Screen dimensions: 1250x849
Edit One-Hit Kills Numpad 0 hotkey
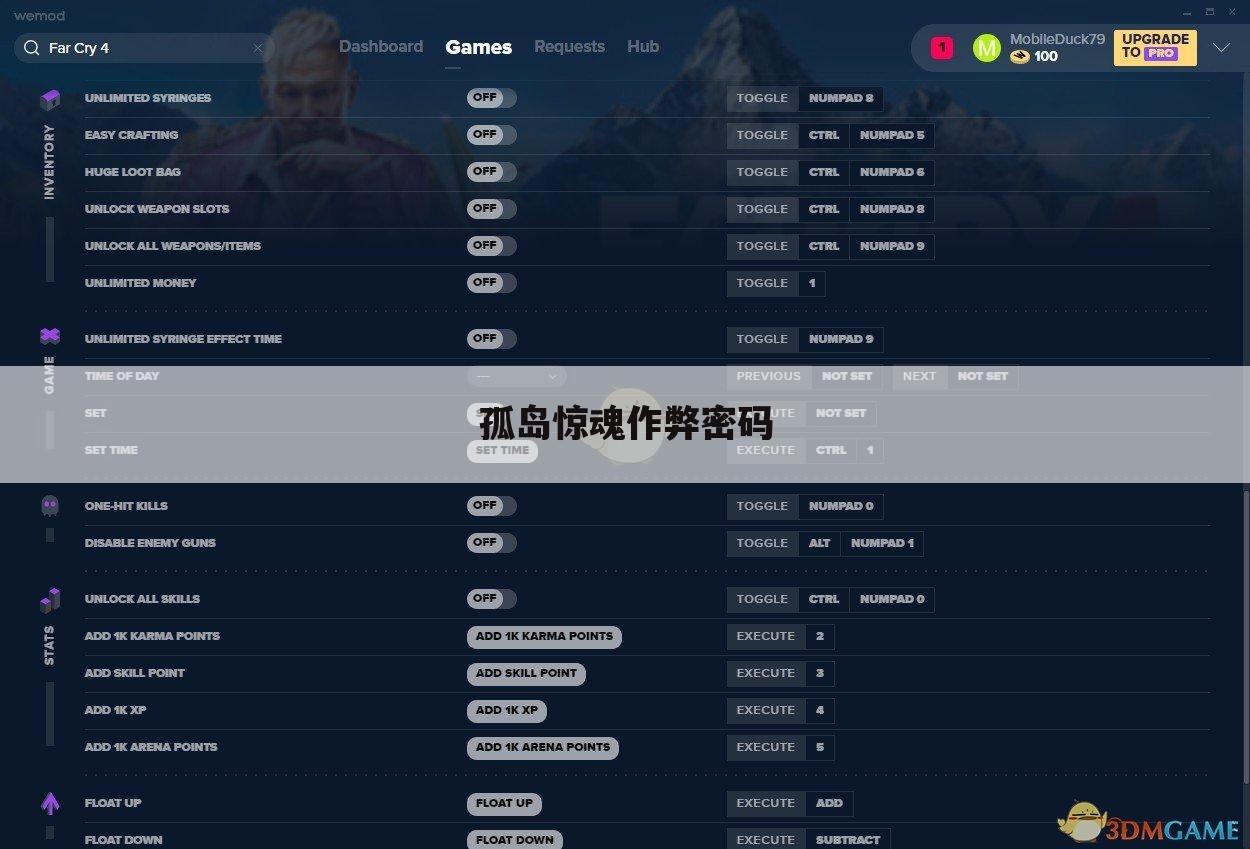coord(841,506)
